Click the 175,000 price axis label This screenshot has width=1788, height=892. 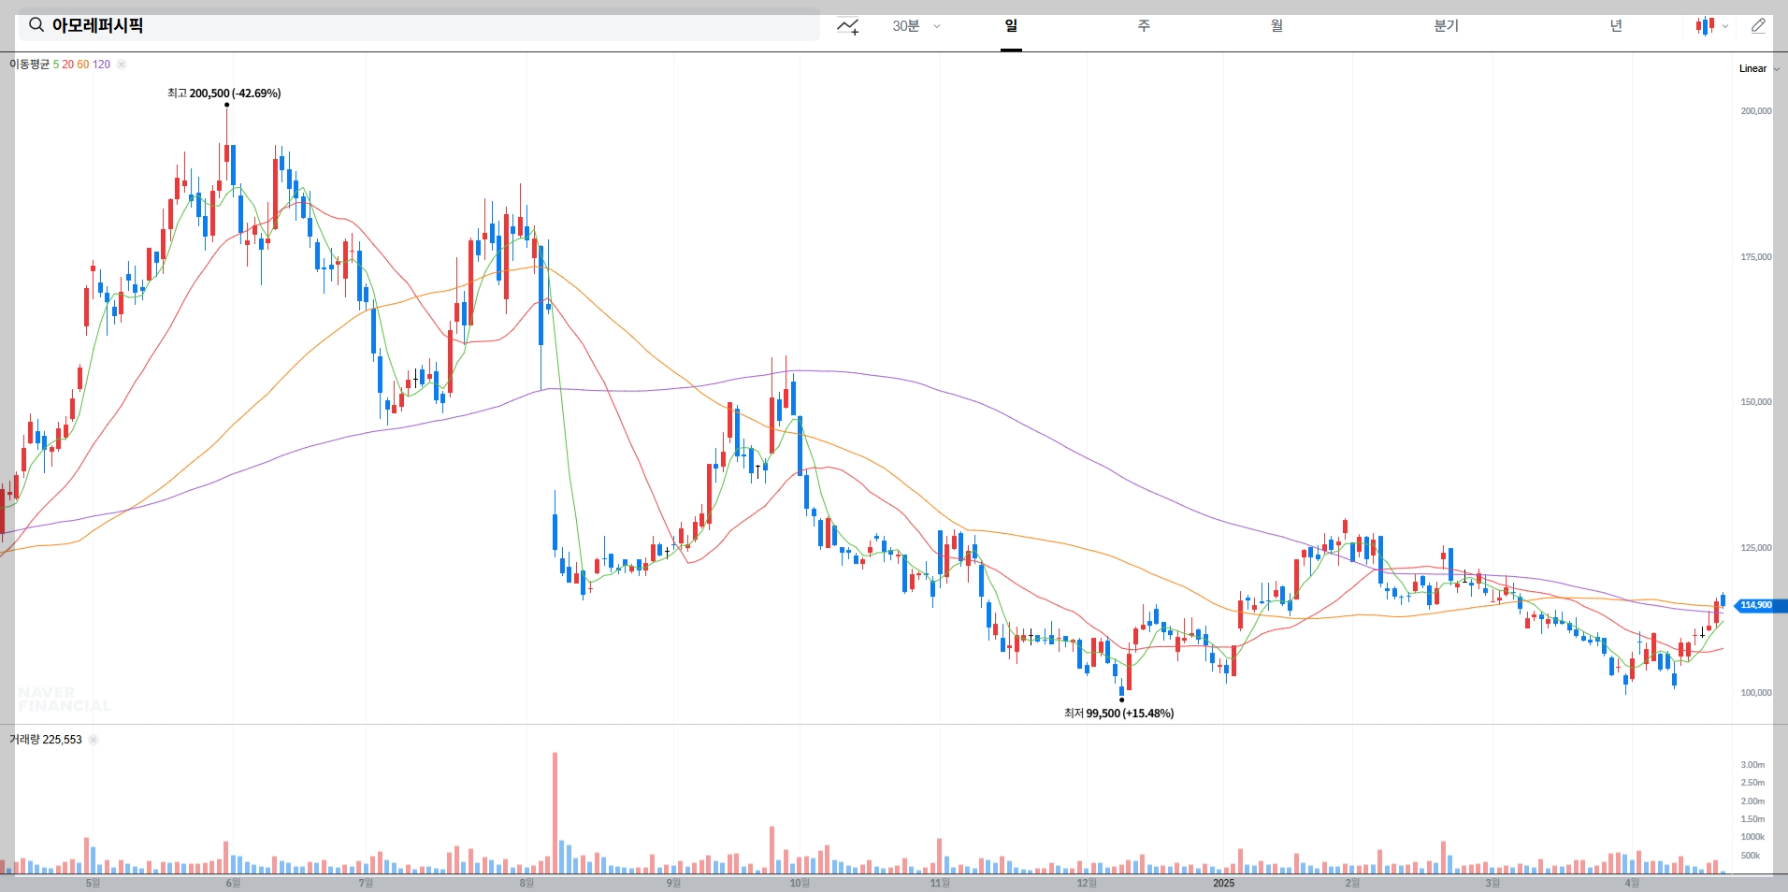click(1756, 257)
